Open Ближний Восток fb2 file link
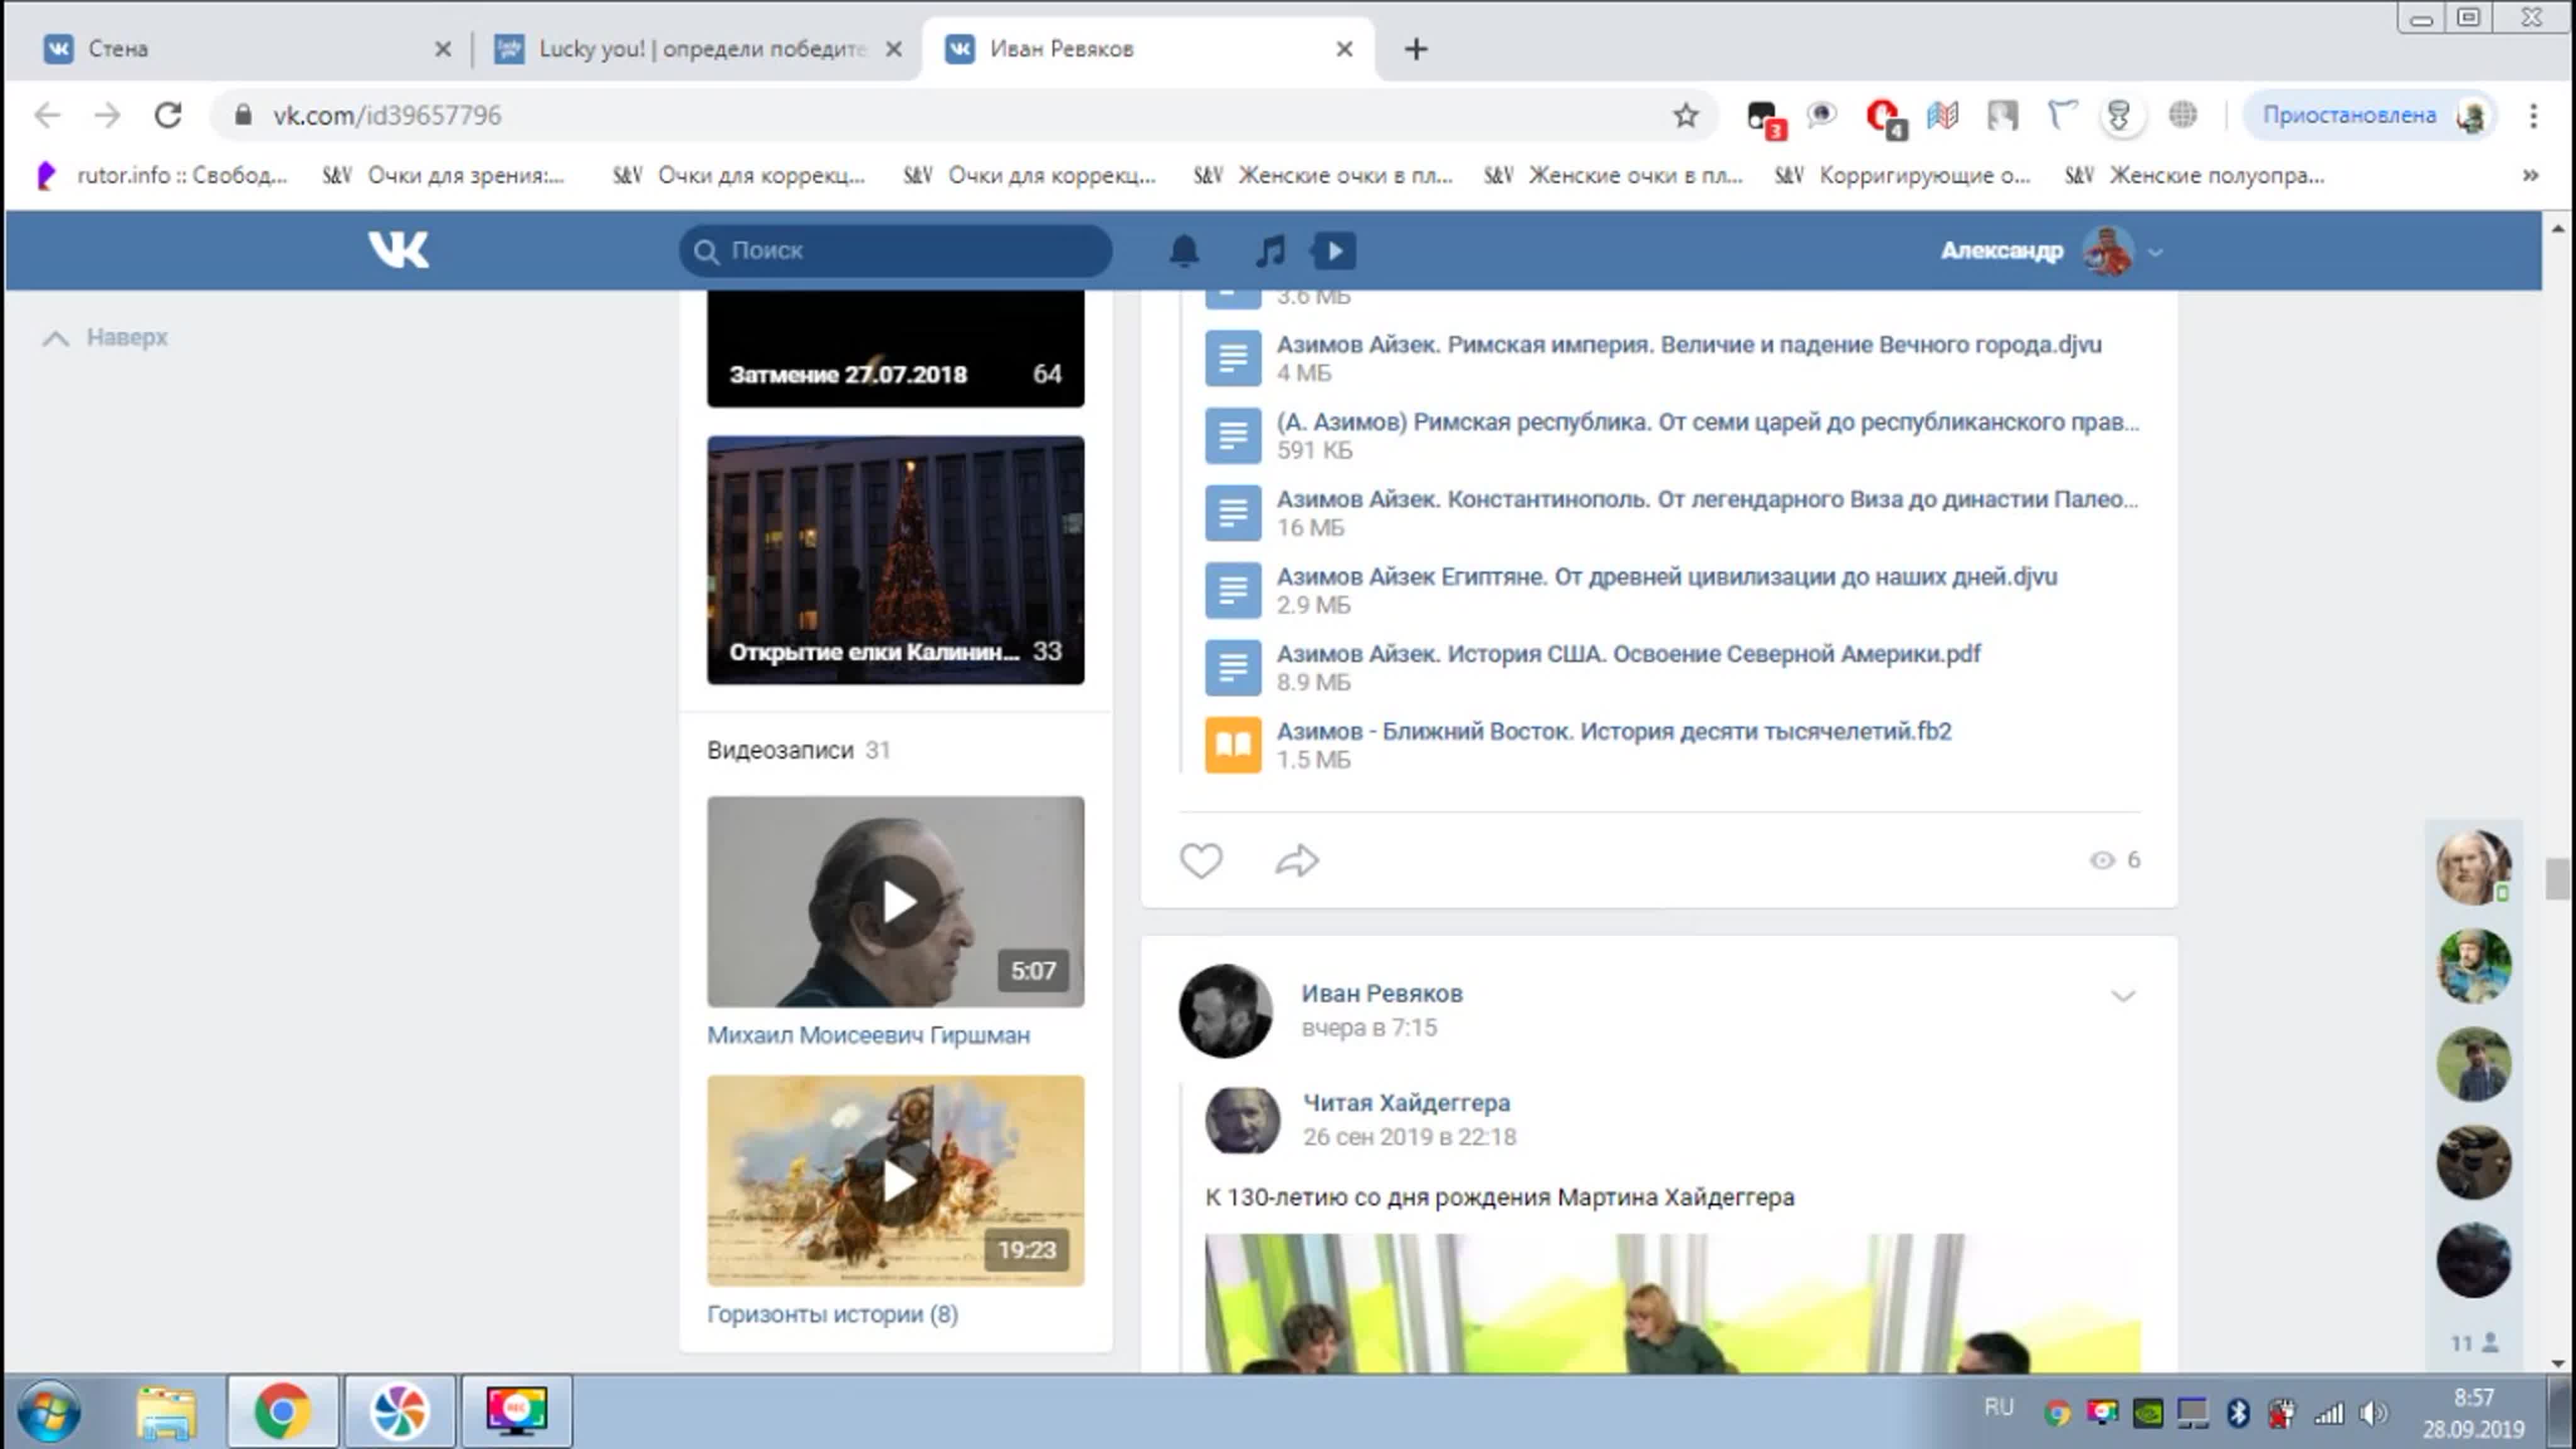Image resolution: width=2576 pixels, height=1449 pixels. tap(1613, 732)
